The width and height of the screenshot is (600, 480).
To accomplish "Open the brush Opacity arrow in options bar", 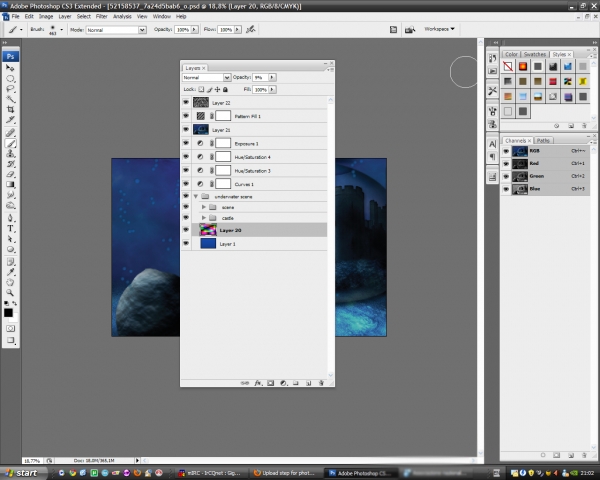I will tap(194, 29).
